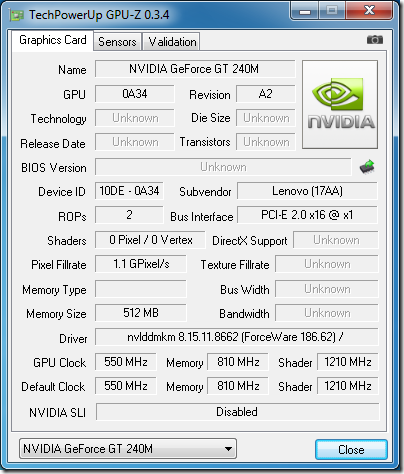Click the Default Clock field 550 MHz
404x474 pixels.
126,386
